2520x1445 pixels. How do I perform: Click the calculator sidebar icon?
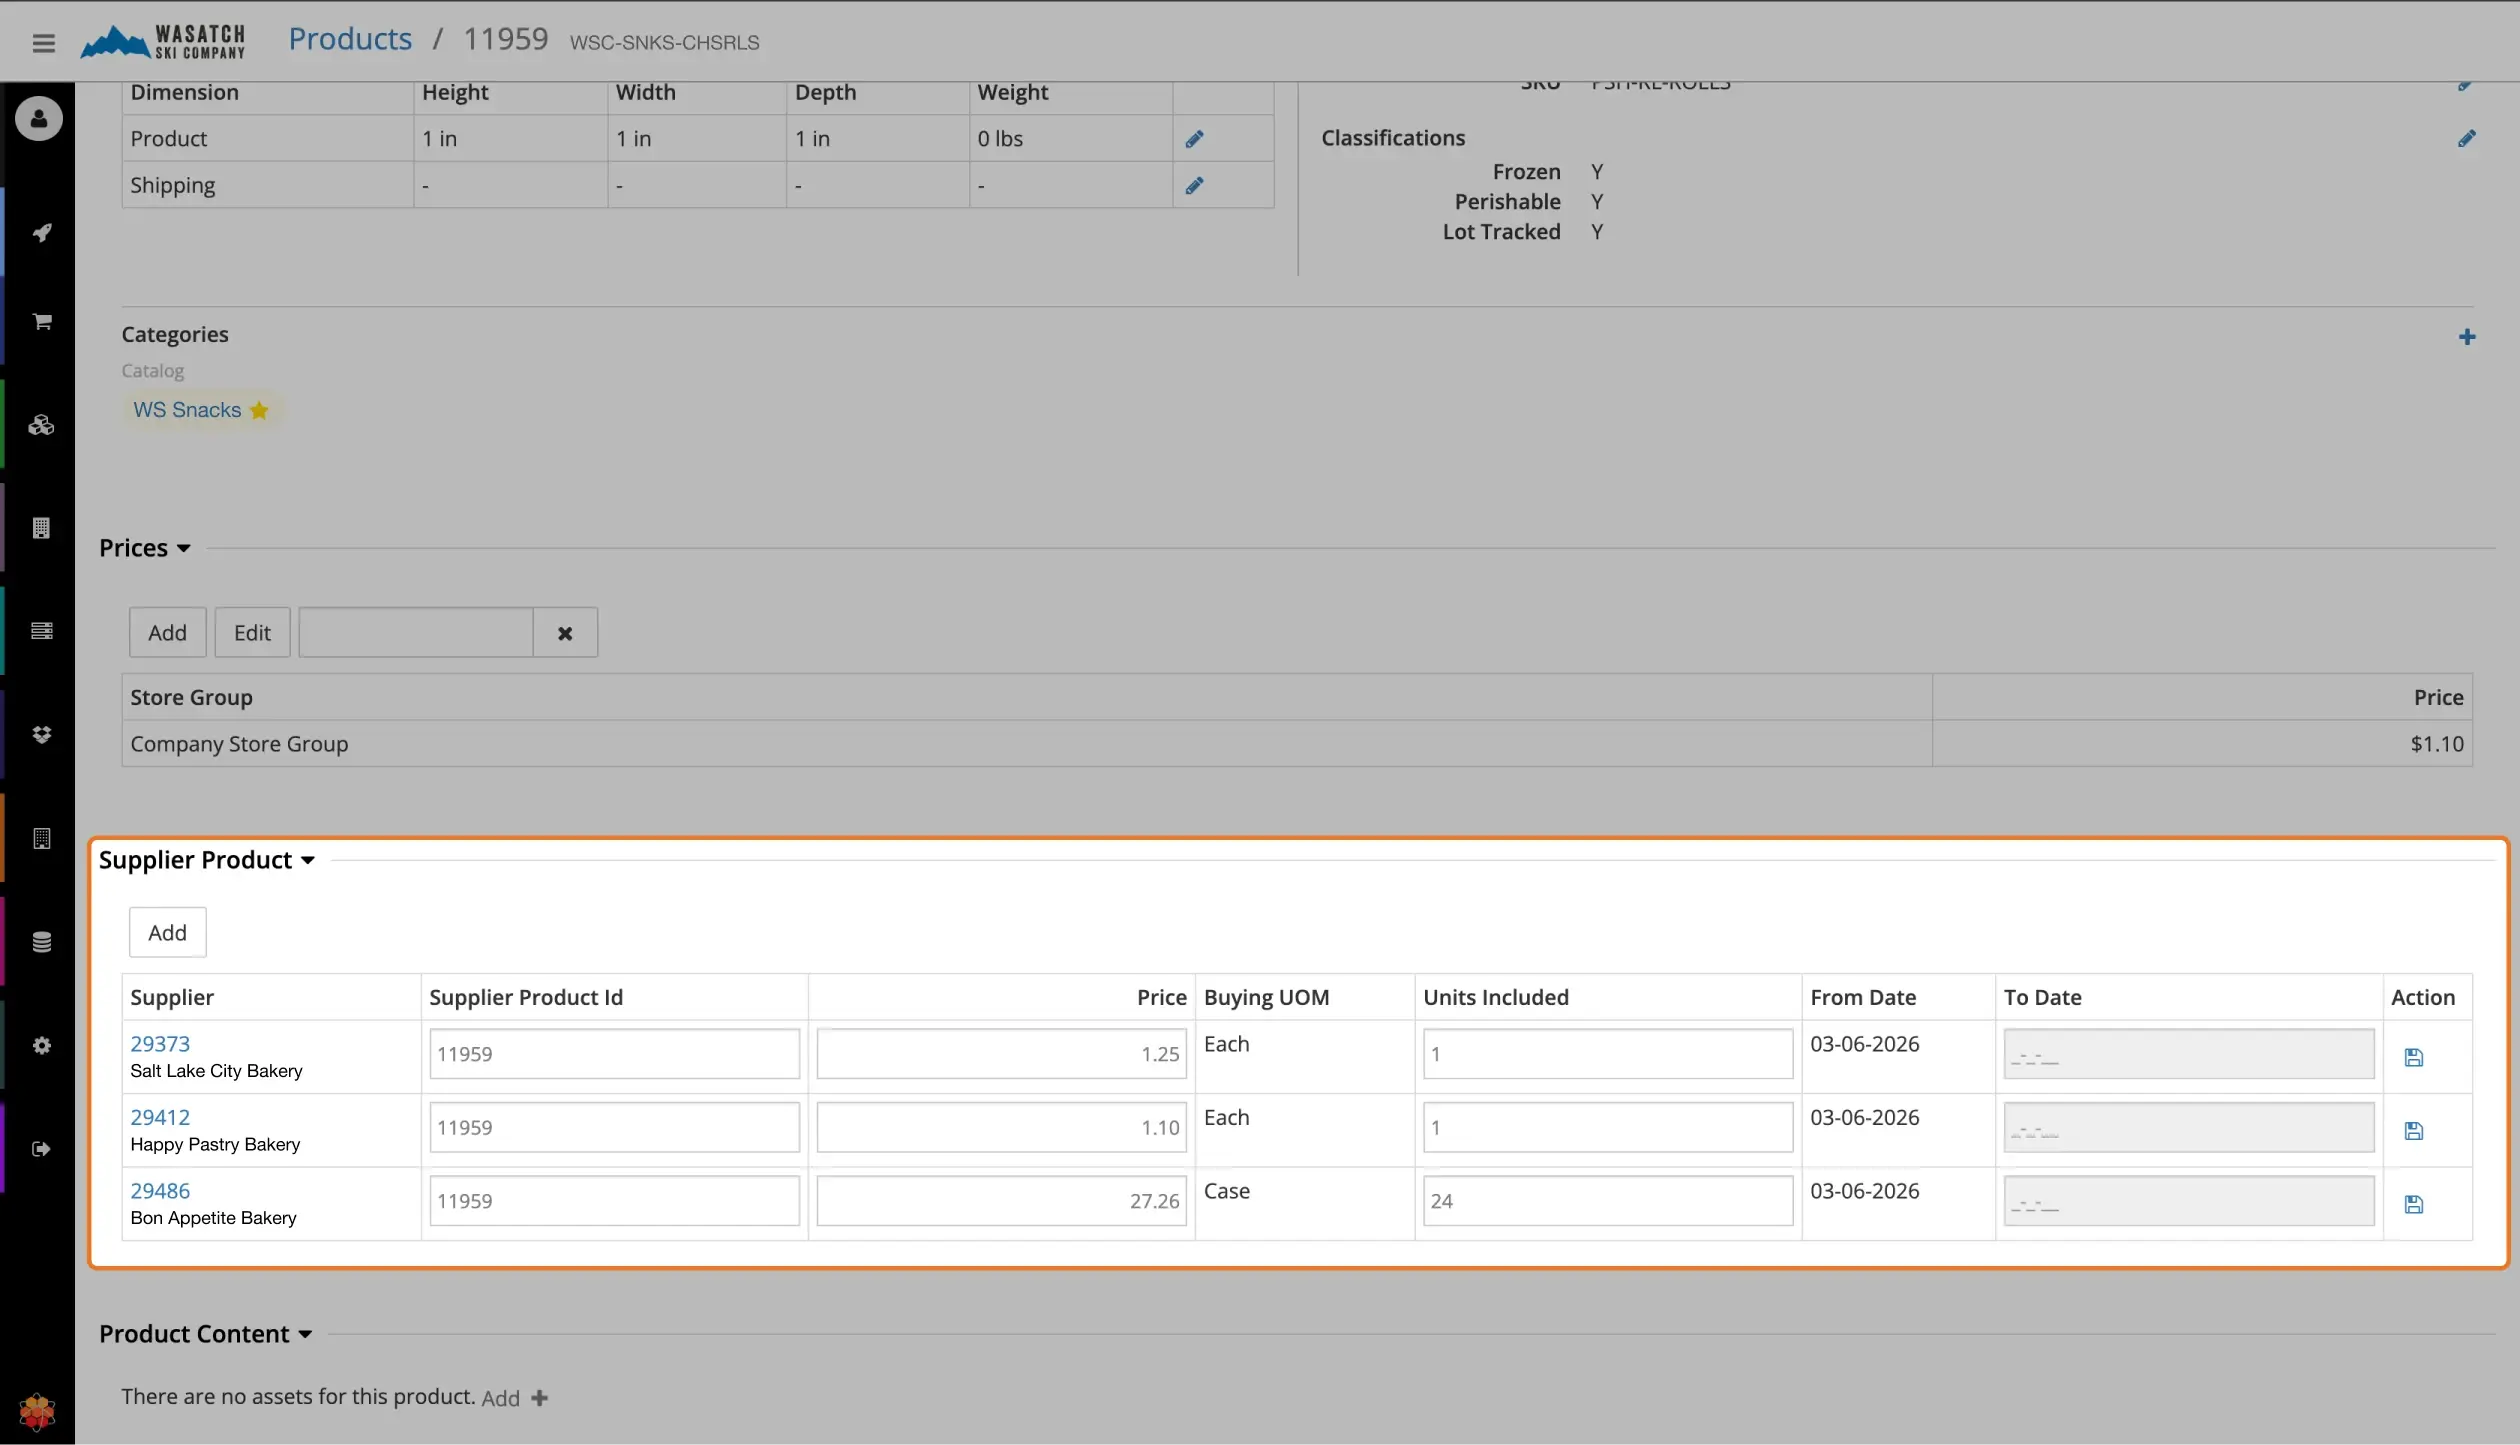[x=41, y=838]
